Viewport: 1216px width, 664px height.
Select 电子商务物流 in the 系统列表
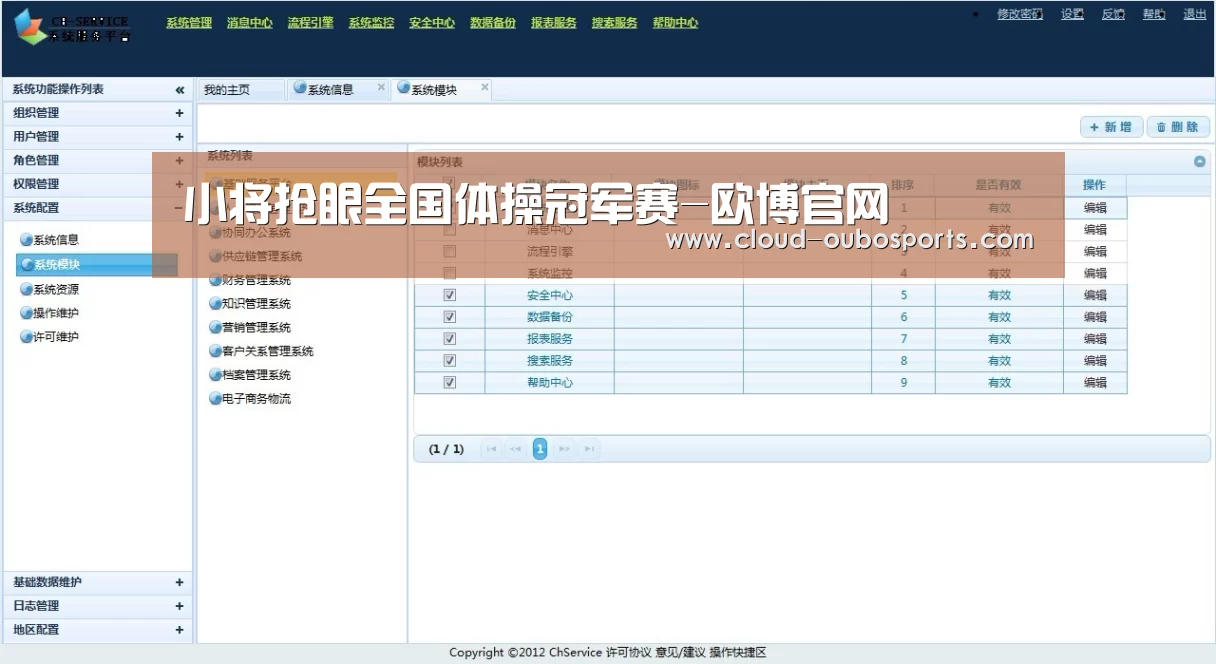[257, 399]
